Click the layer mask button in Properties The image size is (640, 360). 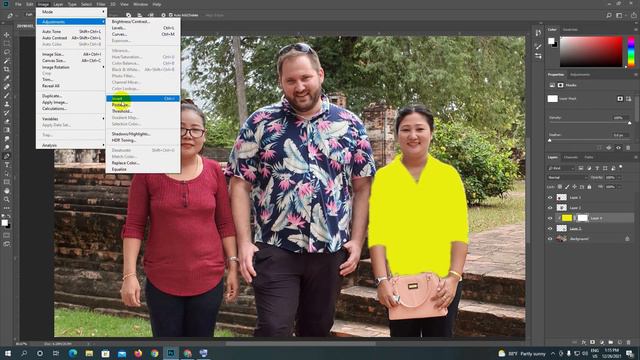click(x=620, y=99)
